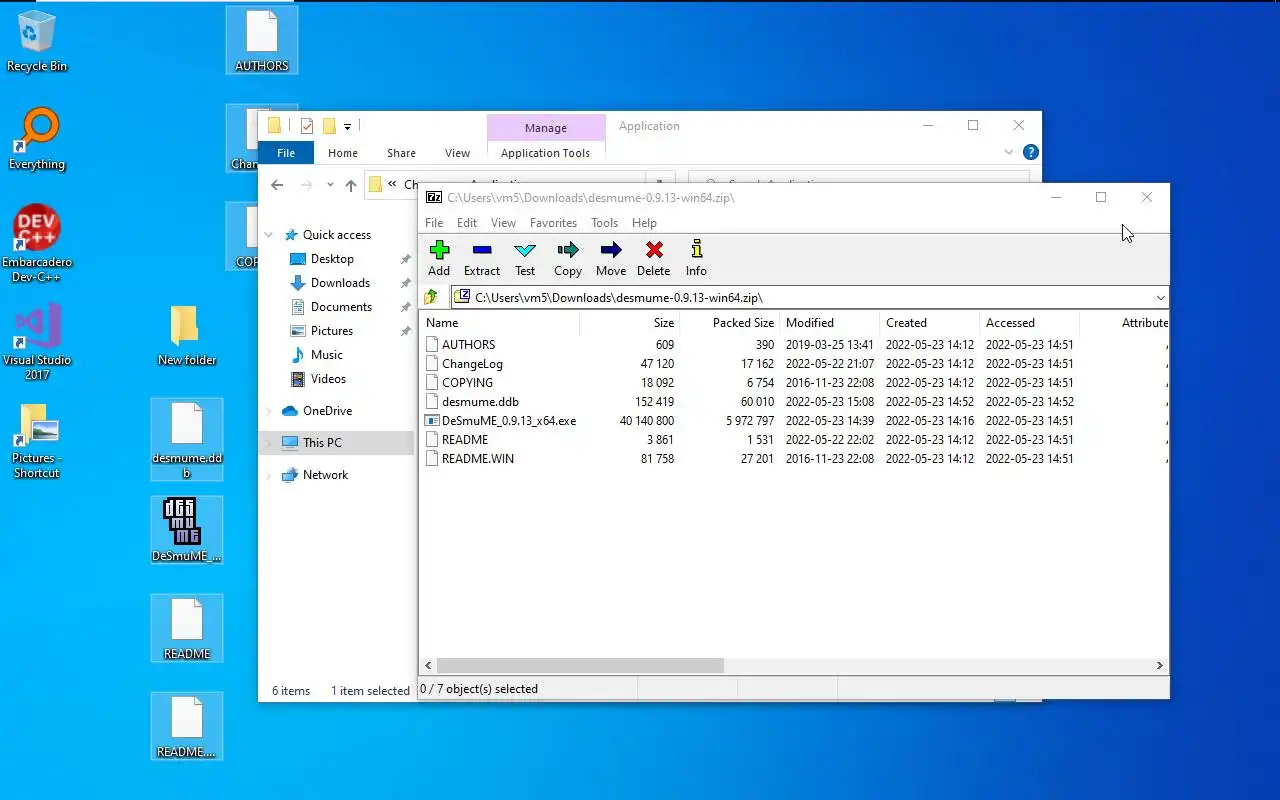The image size is (1280, 800).
Task: Select the Pictures - Shortcut desktop icon
Action: tap(37, 440)
